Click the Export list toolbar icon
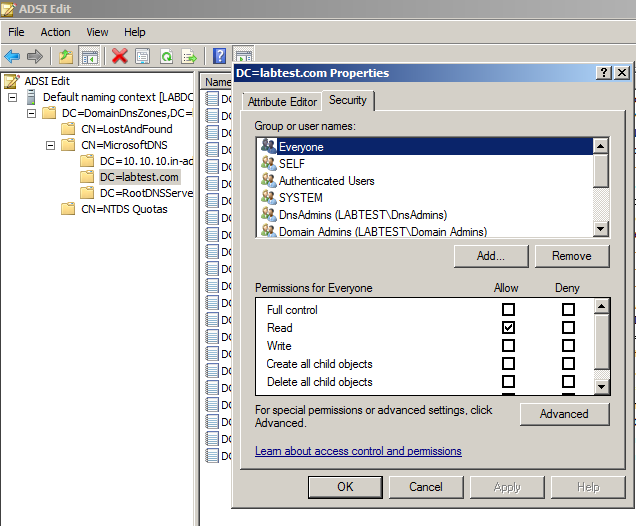The image size is (636, 526). (x=189, y=56)
